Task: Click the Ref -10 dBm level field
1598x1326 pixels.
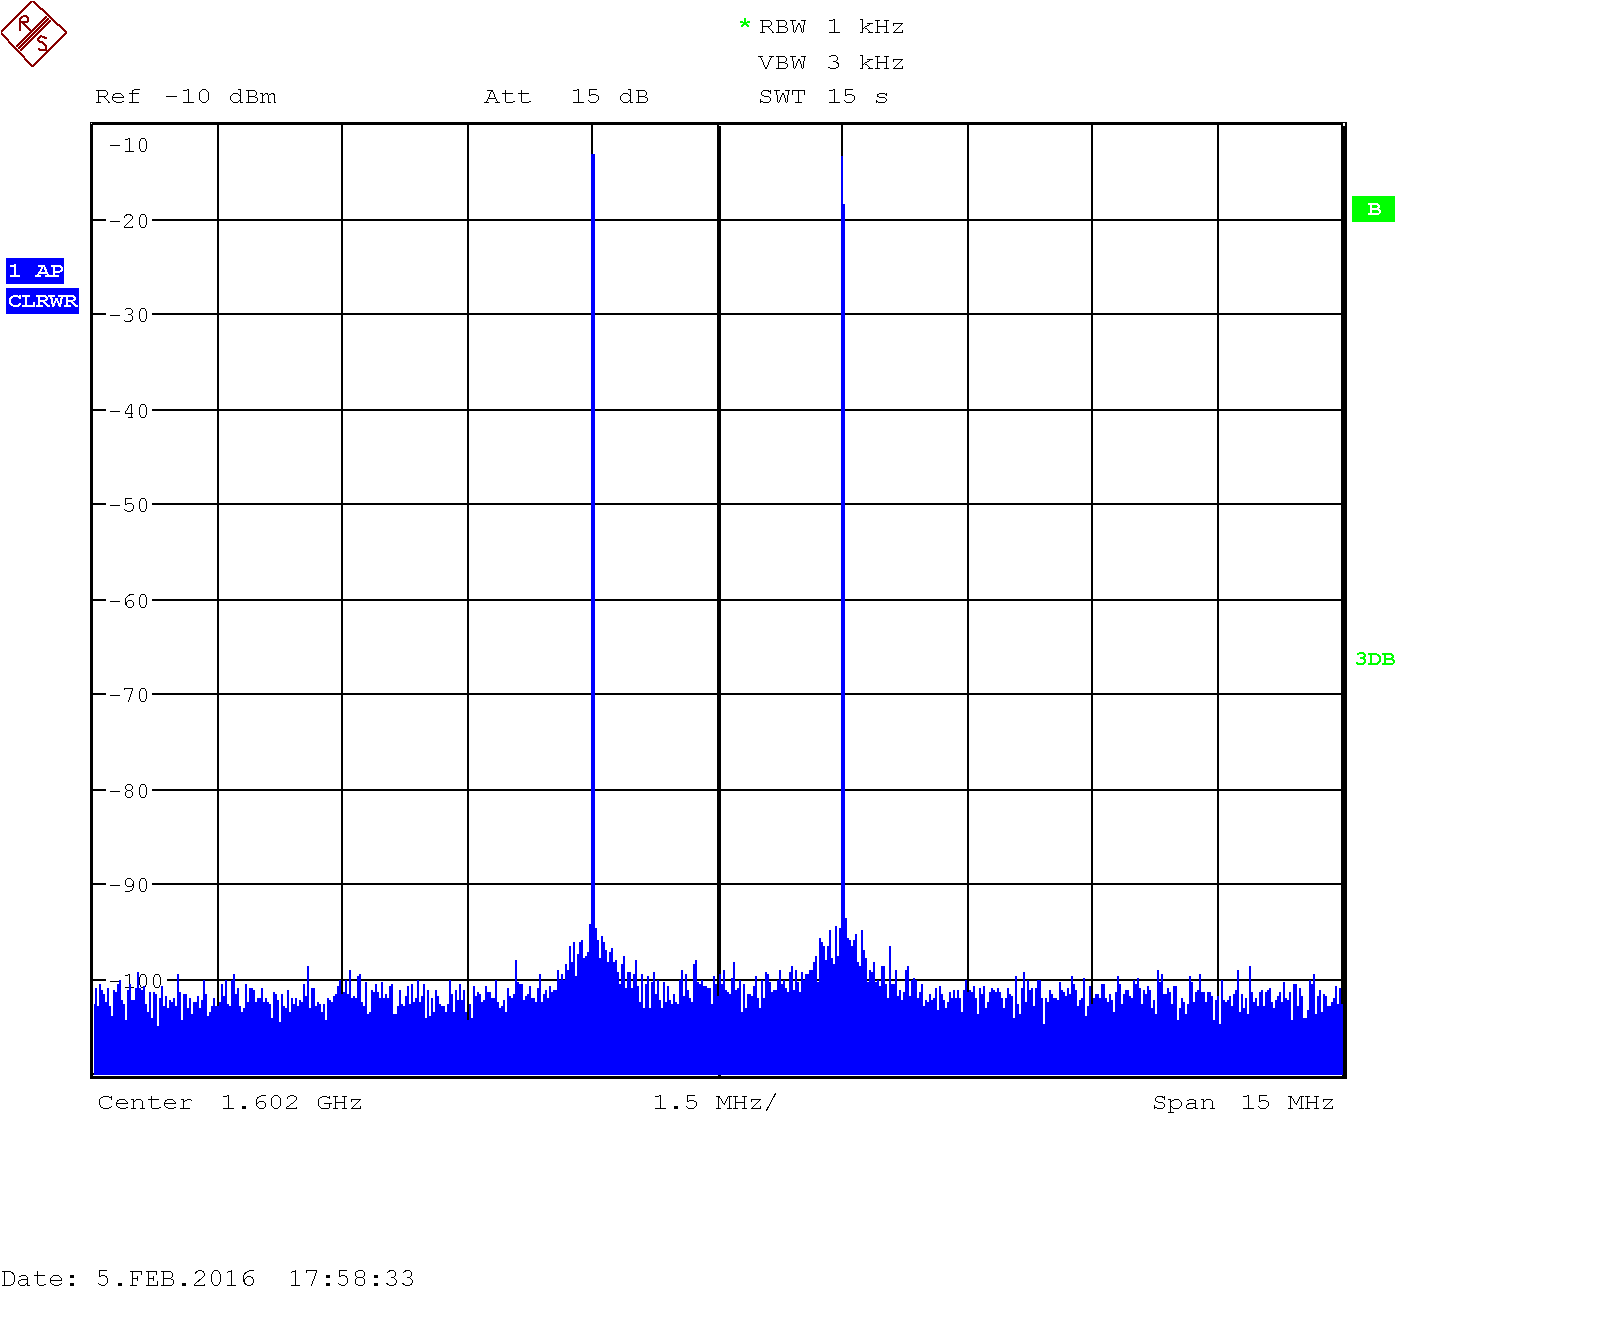Action: click(x=186, y=97)
